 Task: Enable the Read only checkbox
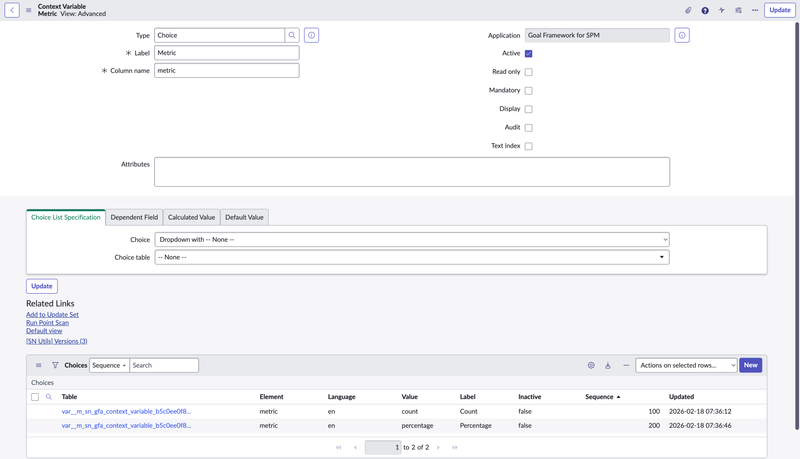click(528, 72)
